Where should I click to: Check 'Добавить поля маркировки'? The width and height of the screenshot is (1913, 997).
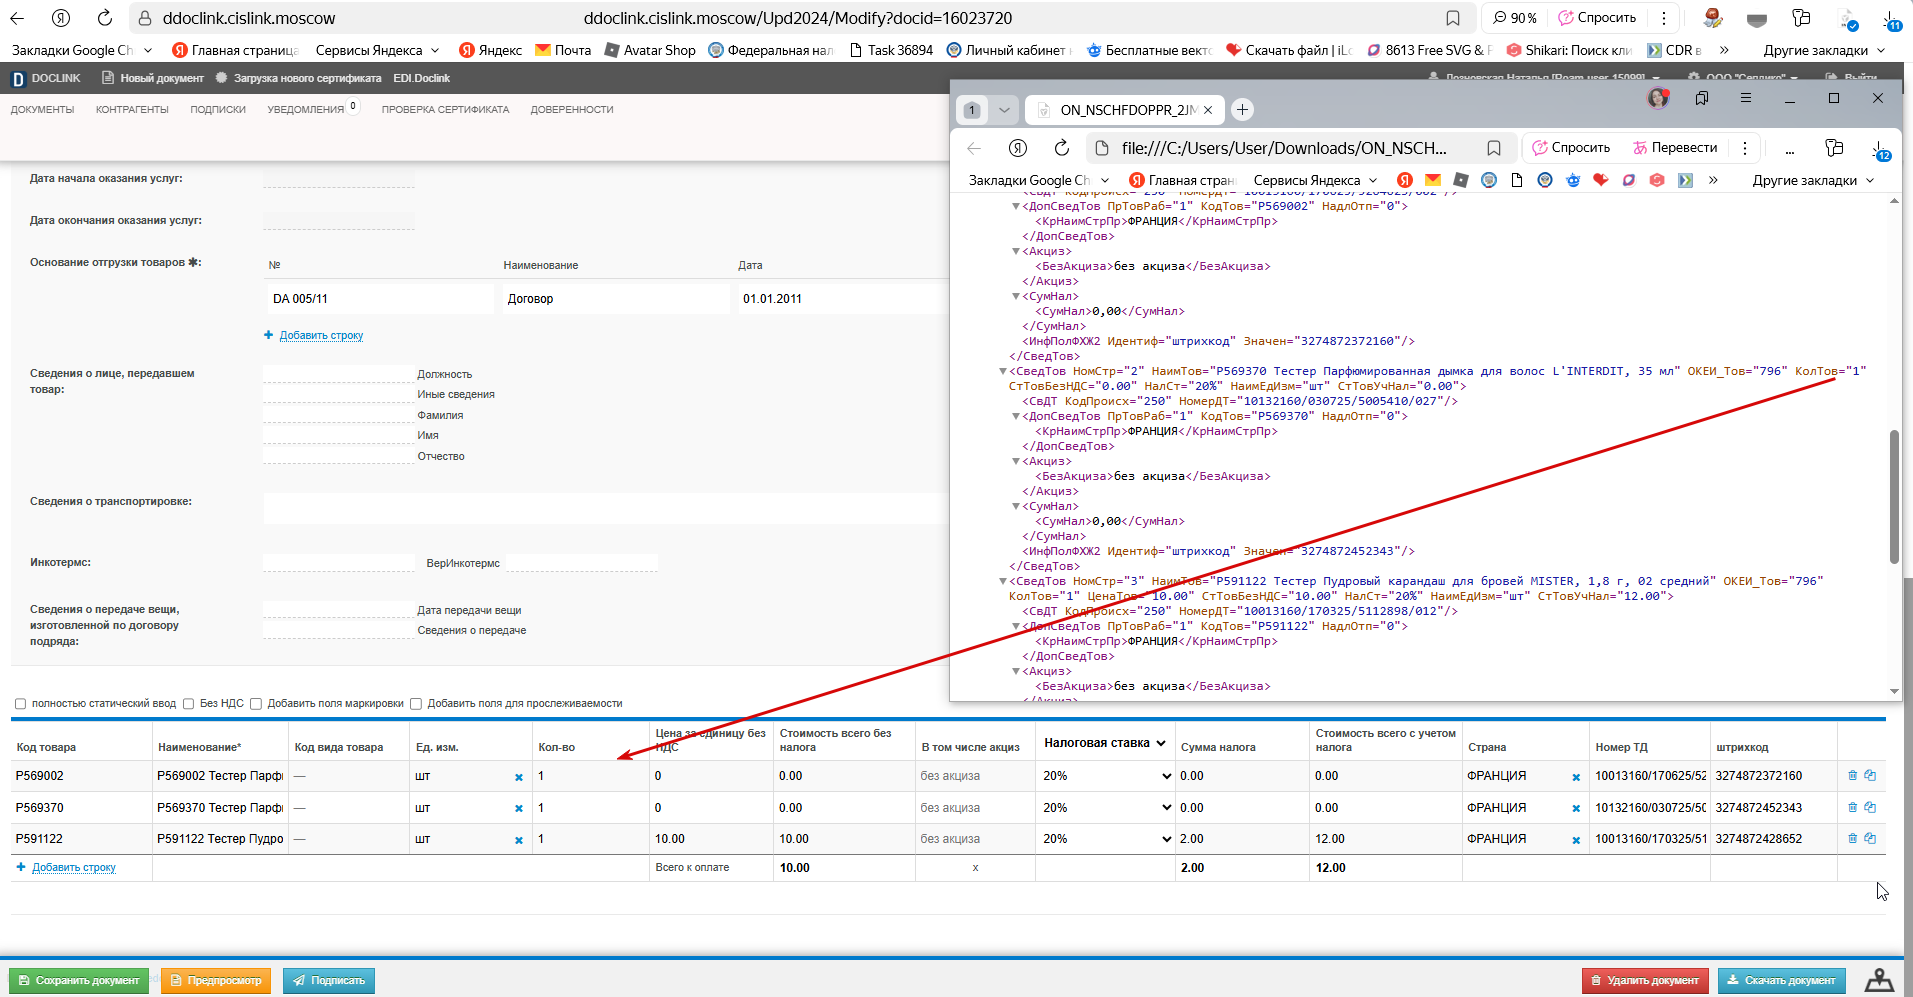coord(256,704)
